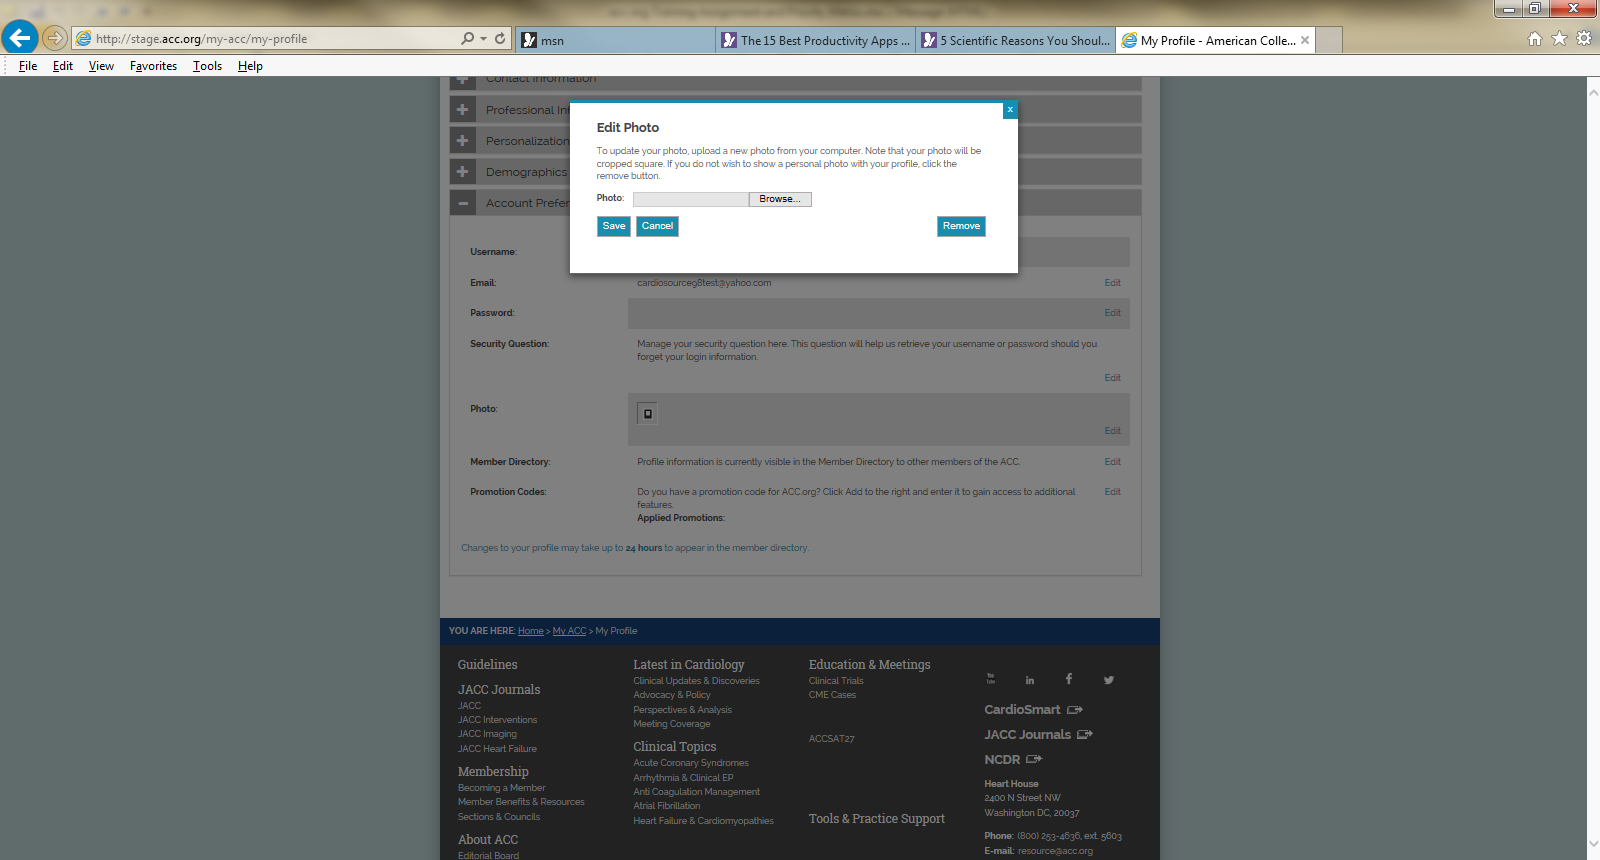
Task: Click the Remove photo button
Action: coord(961,226)
